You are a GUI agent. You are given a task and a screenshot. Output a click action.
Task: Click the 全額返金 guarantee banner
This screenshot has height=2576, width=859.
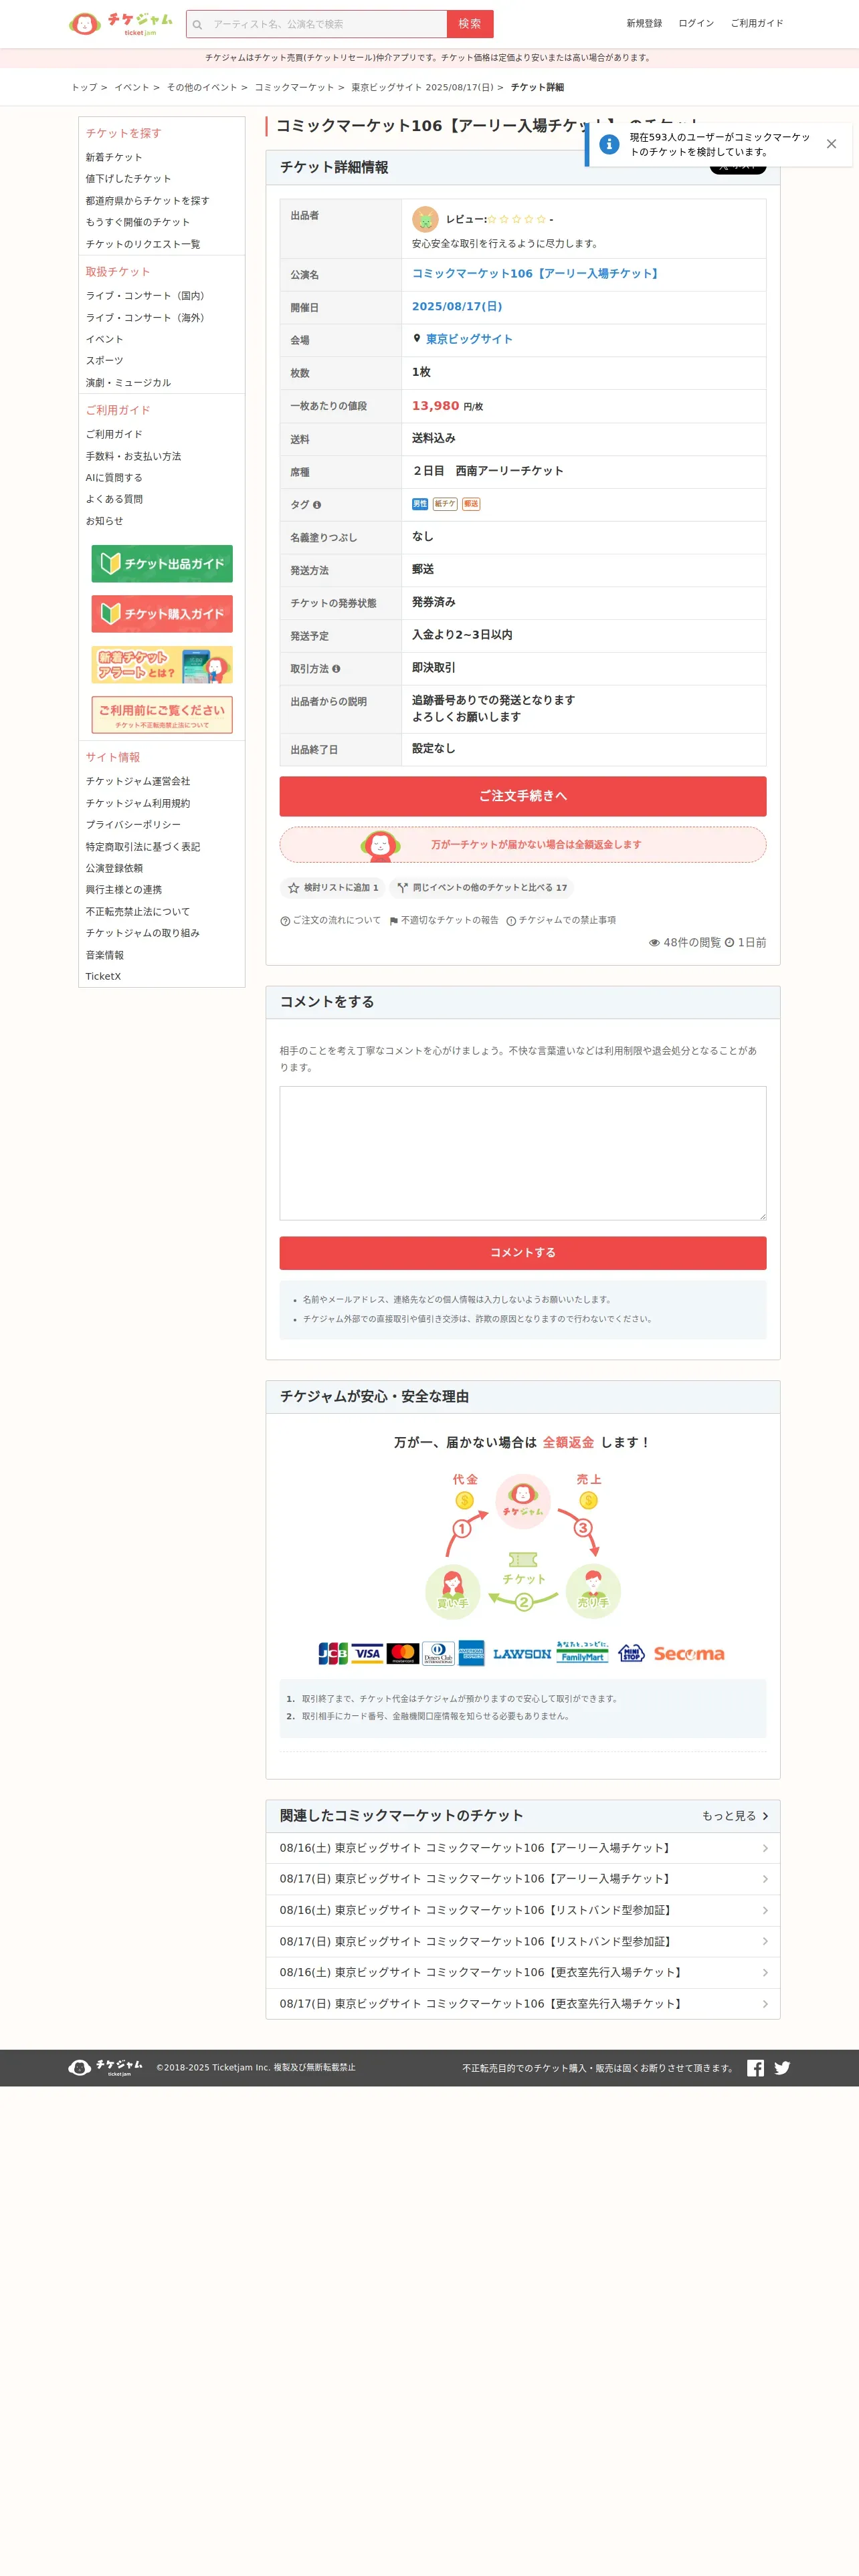523,845
